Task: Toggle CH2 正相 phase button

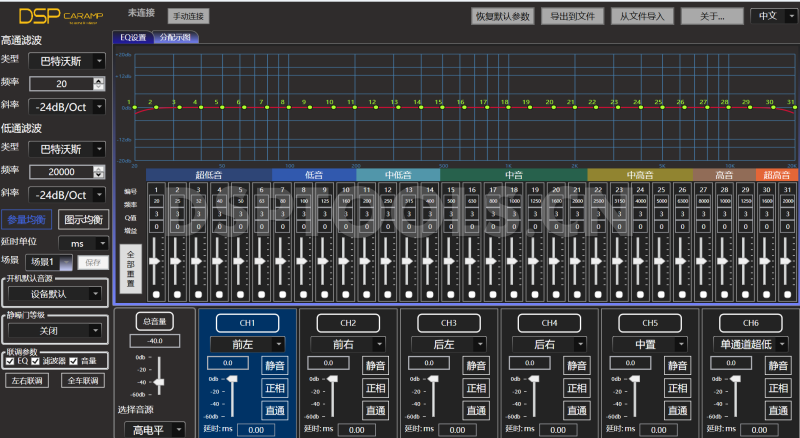Action: [375, 388]
